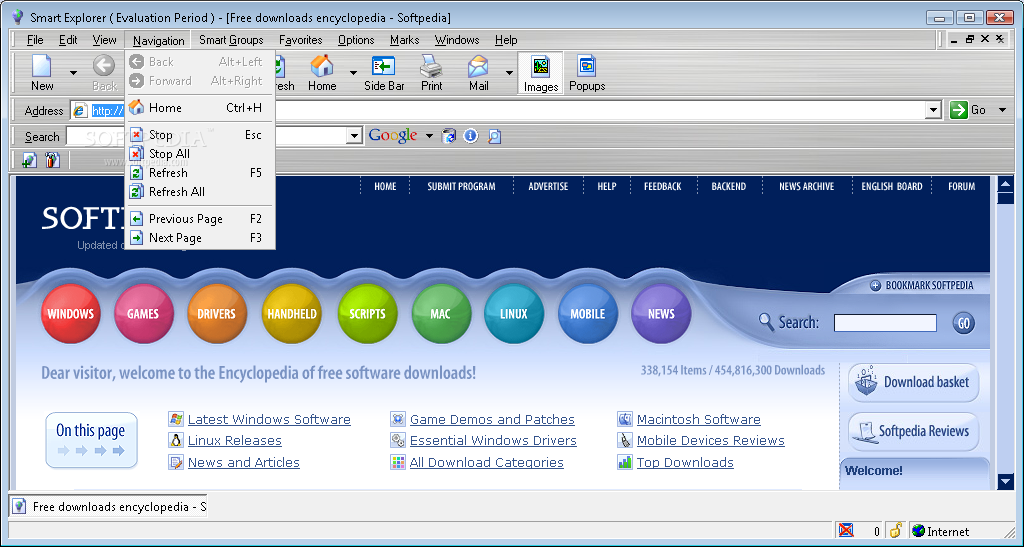The height and width of the screenshot is (547, 1024).
Task: Click the yellow HANDHELD category ball
Action: pos(292,314)
